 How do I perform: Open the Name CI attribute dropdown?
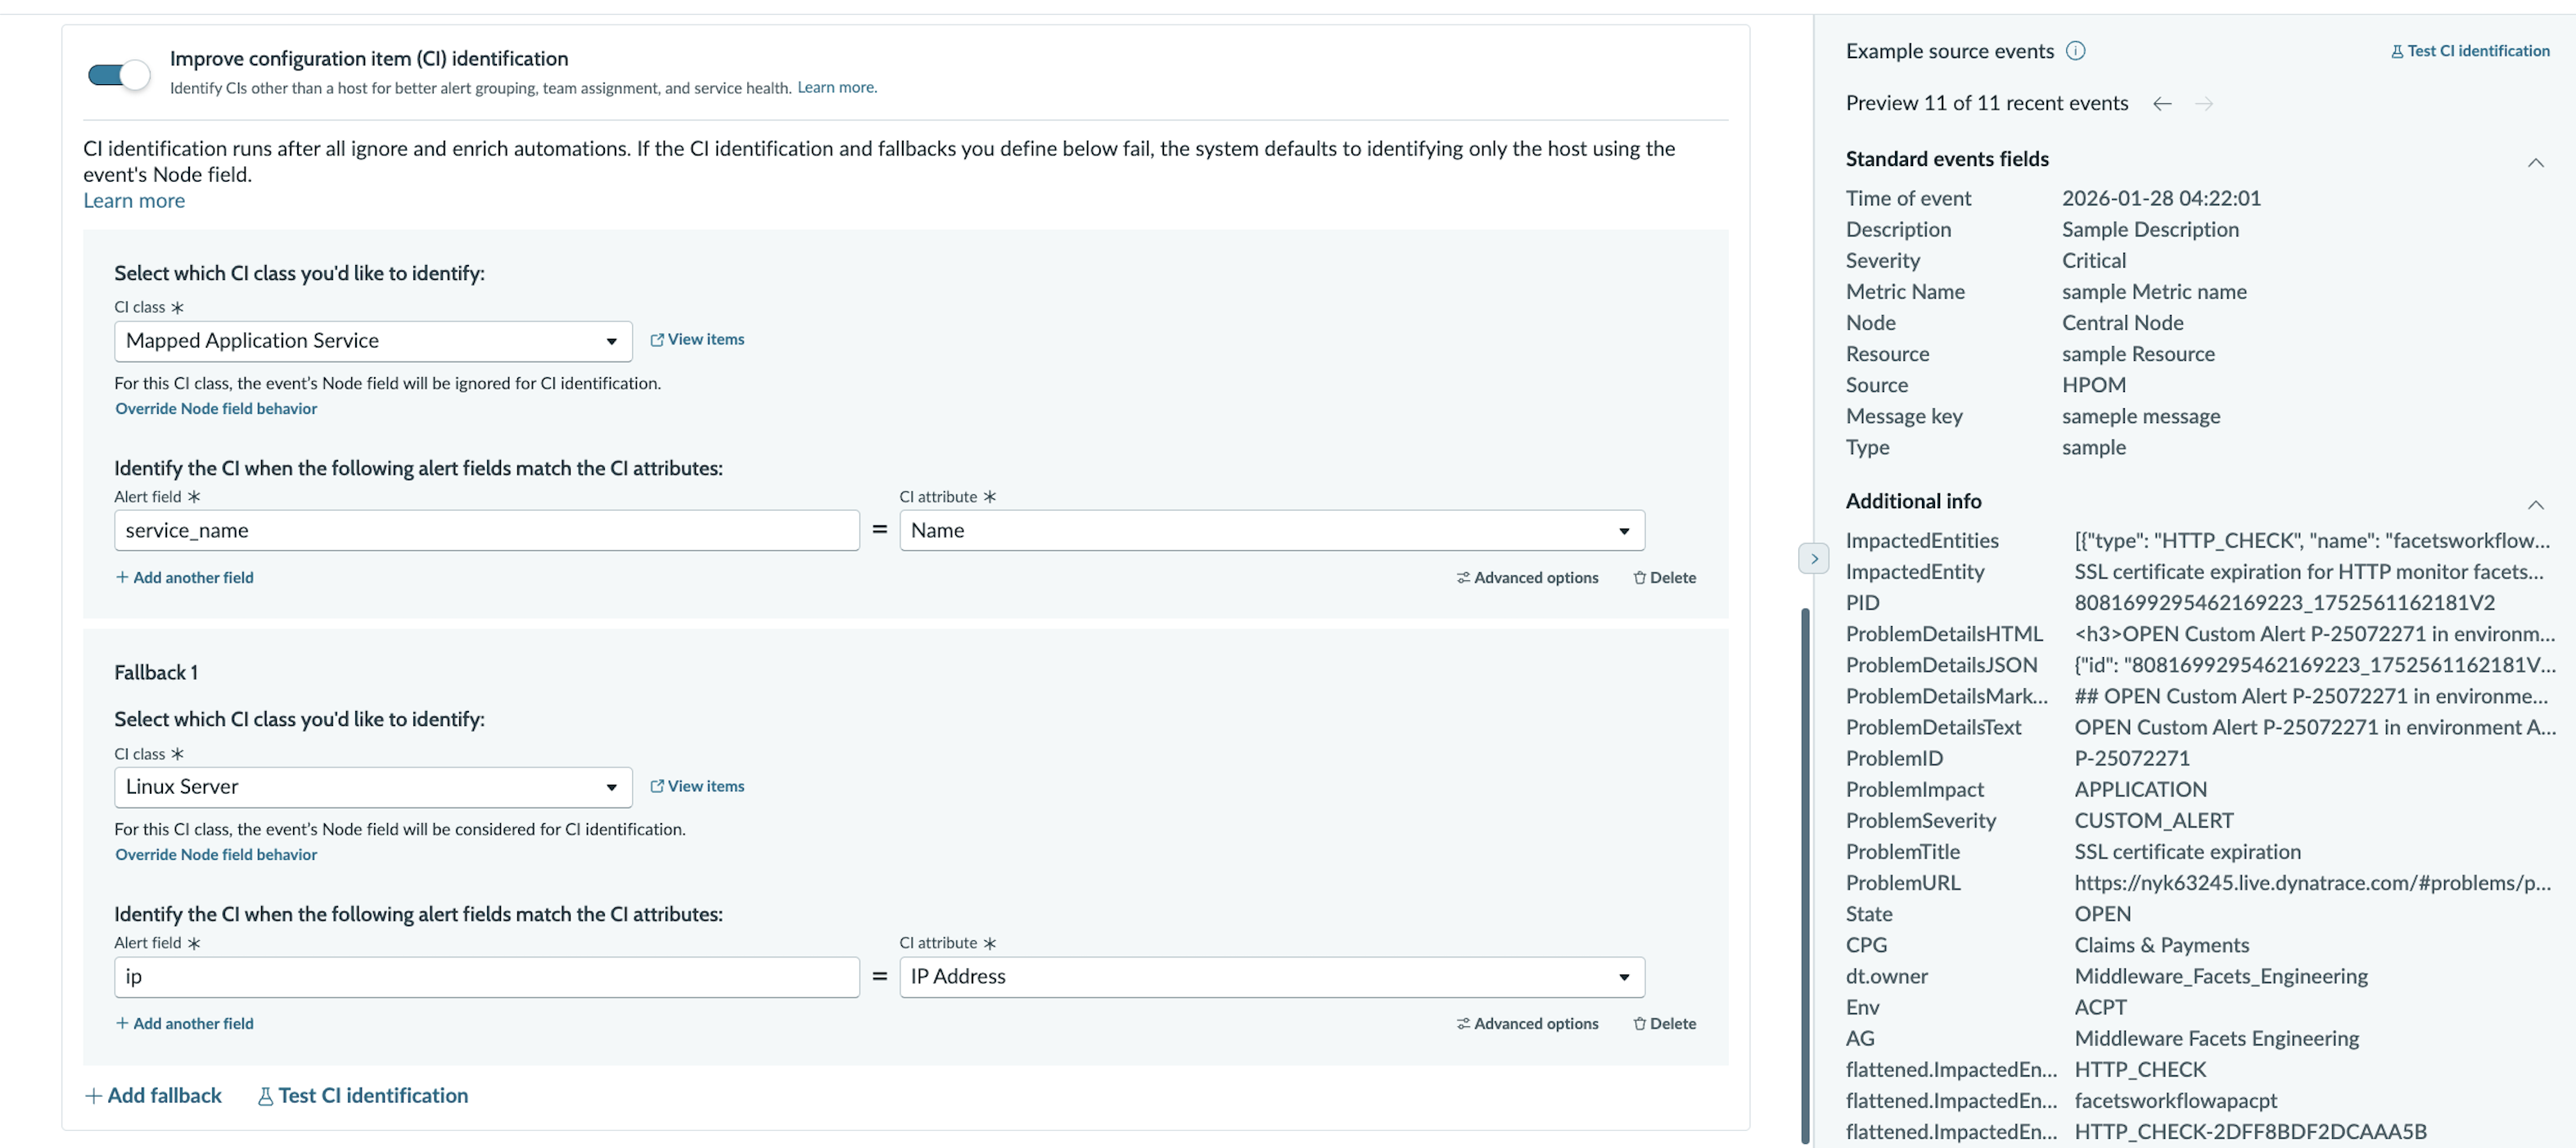tap(1271, 531)
